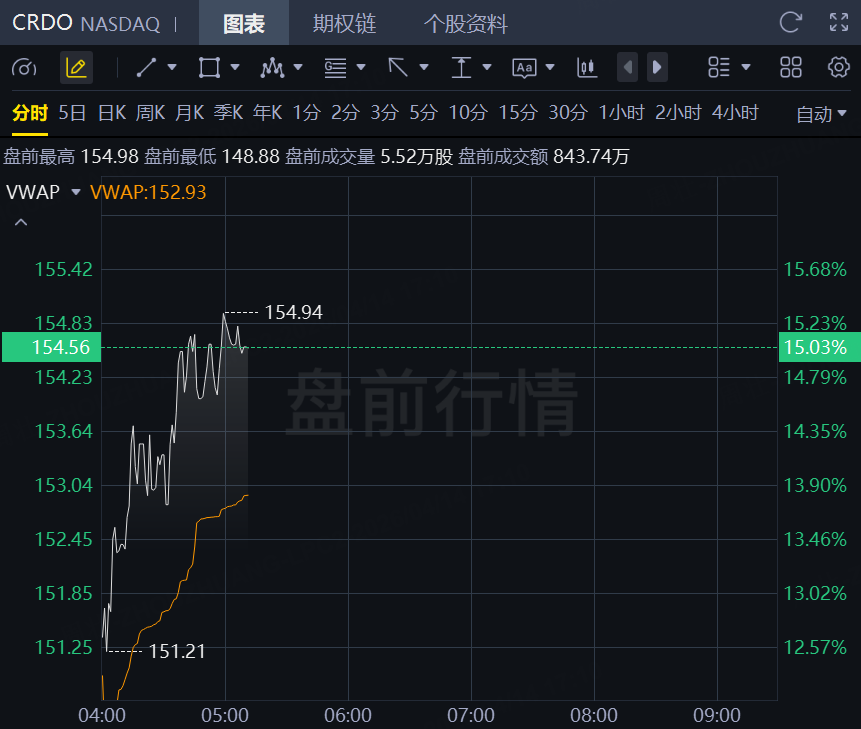Switch to the 期权链 tab
The image size is (861, 729).
coord(344,23)
